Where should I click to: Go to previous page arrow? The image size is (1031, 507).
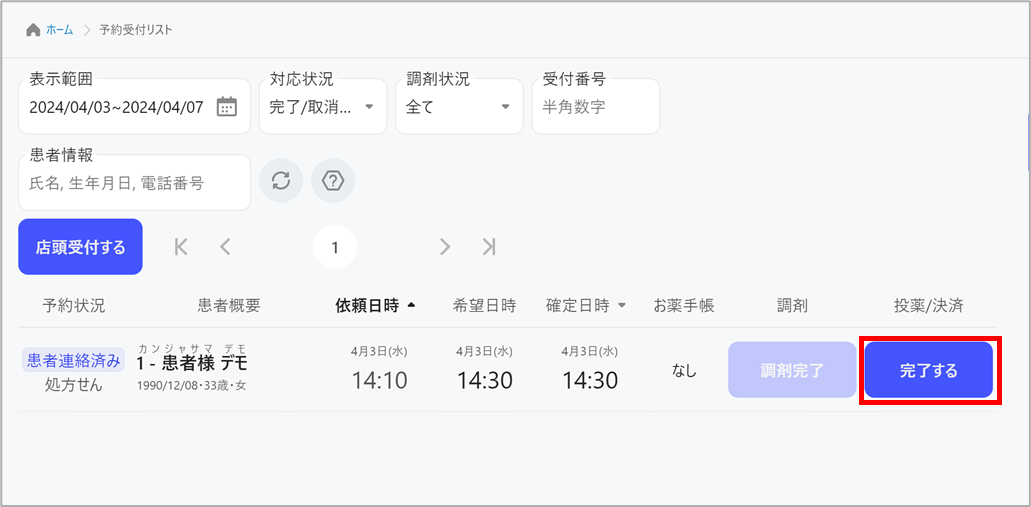(x=225, y=247)
